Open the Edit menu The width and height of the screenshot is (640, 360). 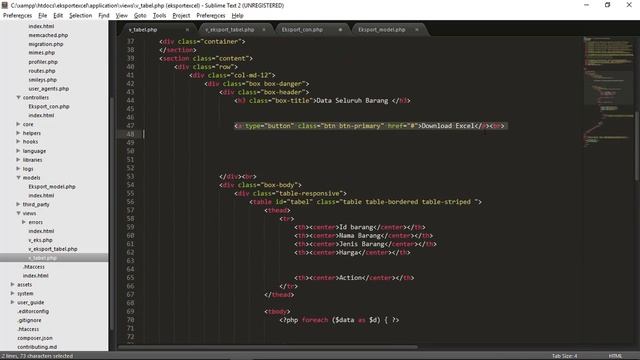pyautogui.click(x=58, y=16)
